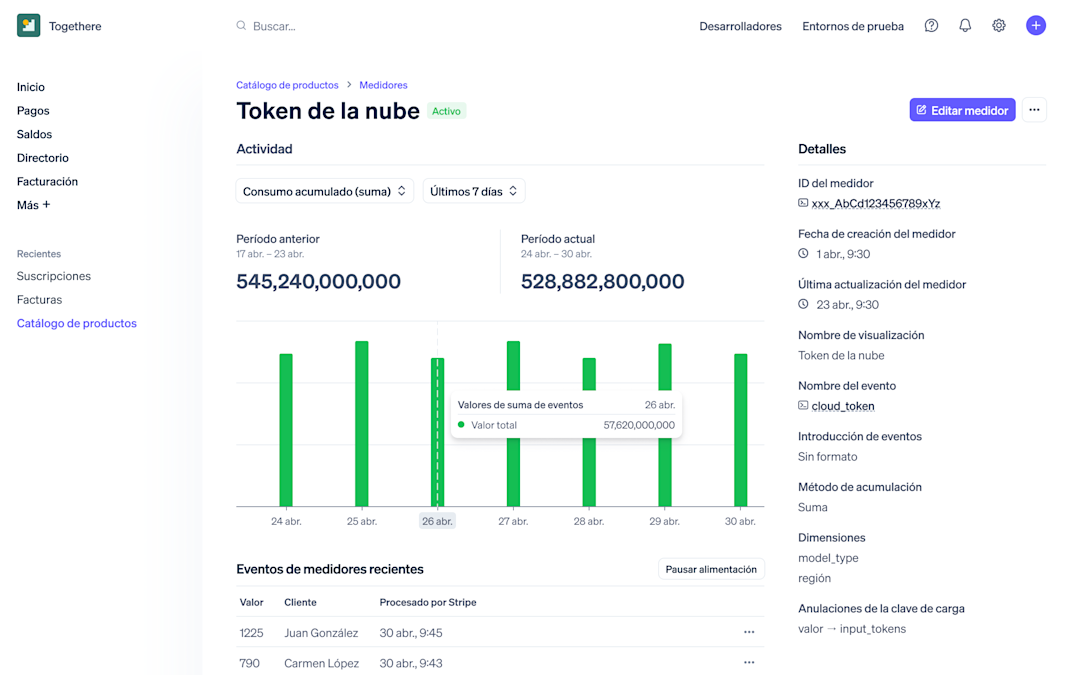
Task: Open the help question mark icon
Action: tap(931, 25)
